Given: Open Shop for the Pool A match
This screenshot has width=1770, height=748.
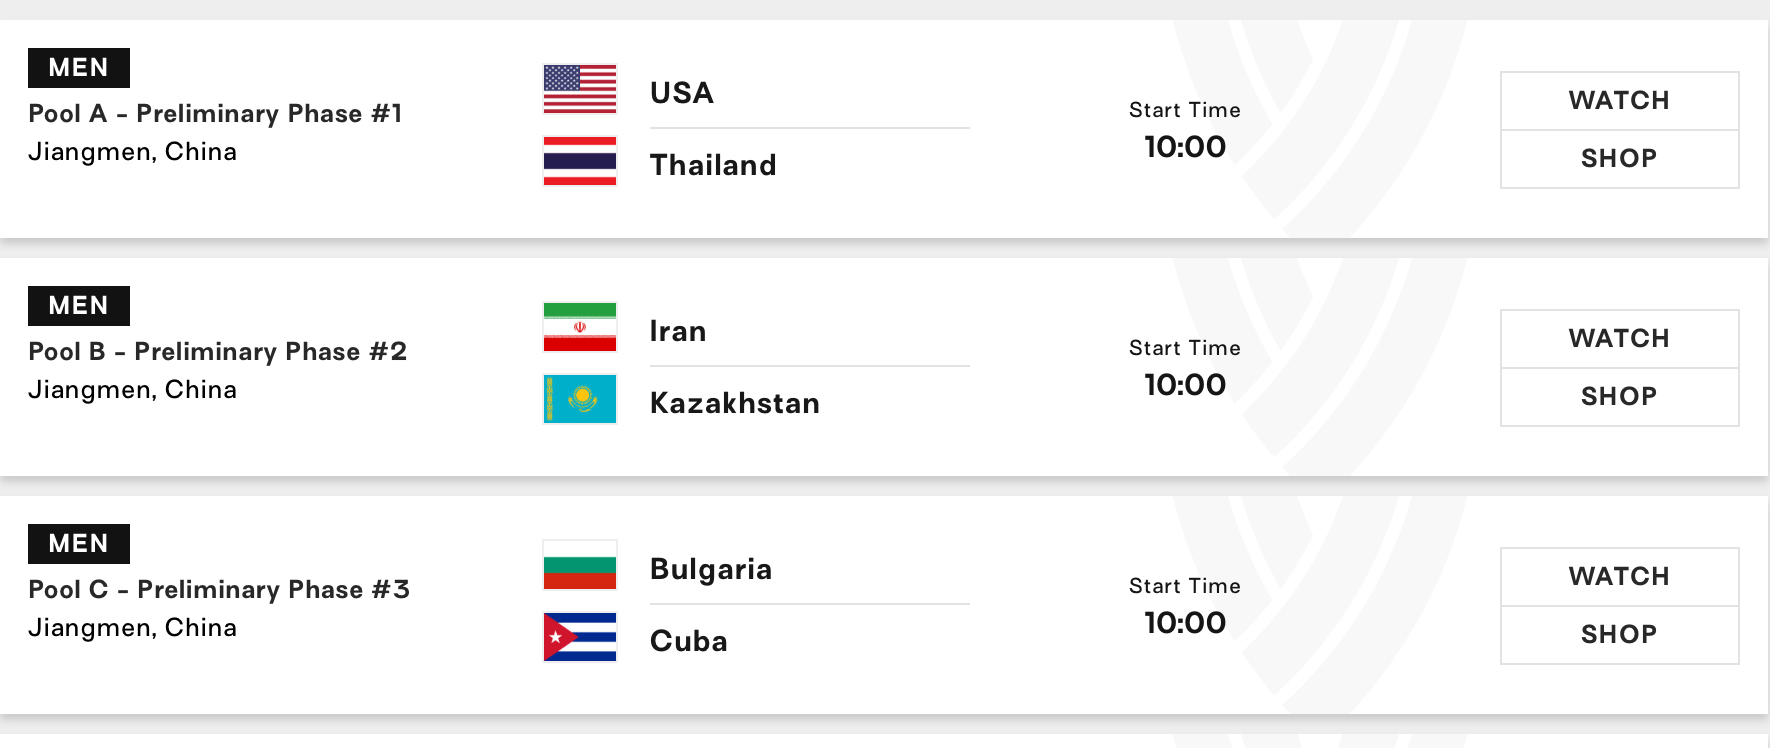Looking at the screenshot, I should coord(1619,159).
